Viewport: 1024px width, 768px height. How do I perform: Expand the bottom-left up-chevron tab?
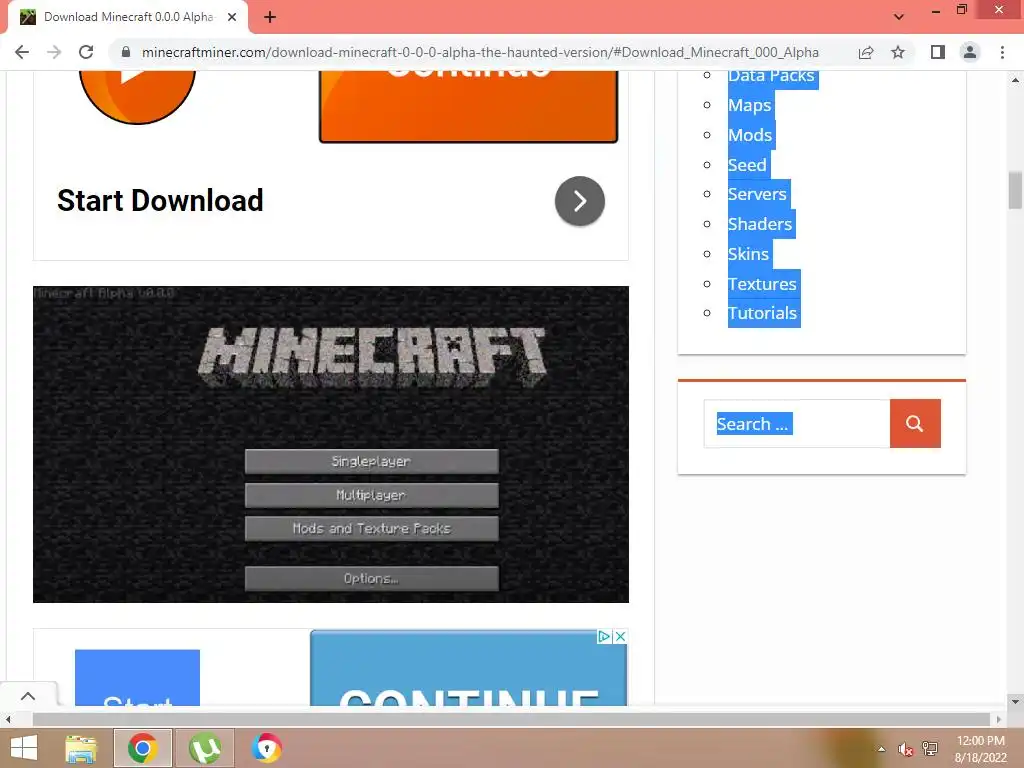28,696
